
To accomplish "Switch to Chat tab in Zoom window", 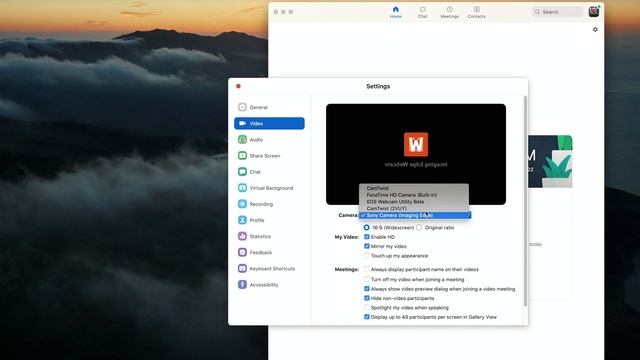I will tap(422, 12).
